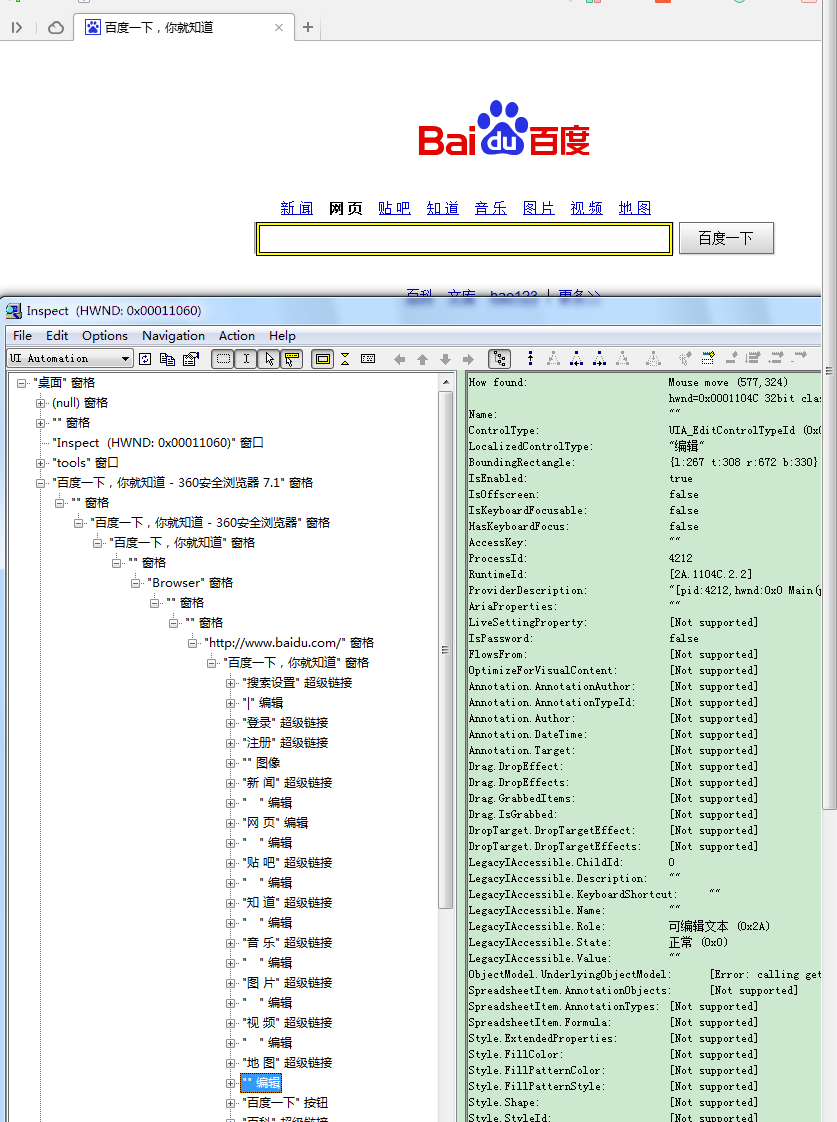Click the hourglass-shaped toolbar icon
The image size is (837, 1122).
pos(345,359)
